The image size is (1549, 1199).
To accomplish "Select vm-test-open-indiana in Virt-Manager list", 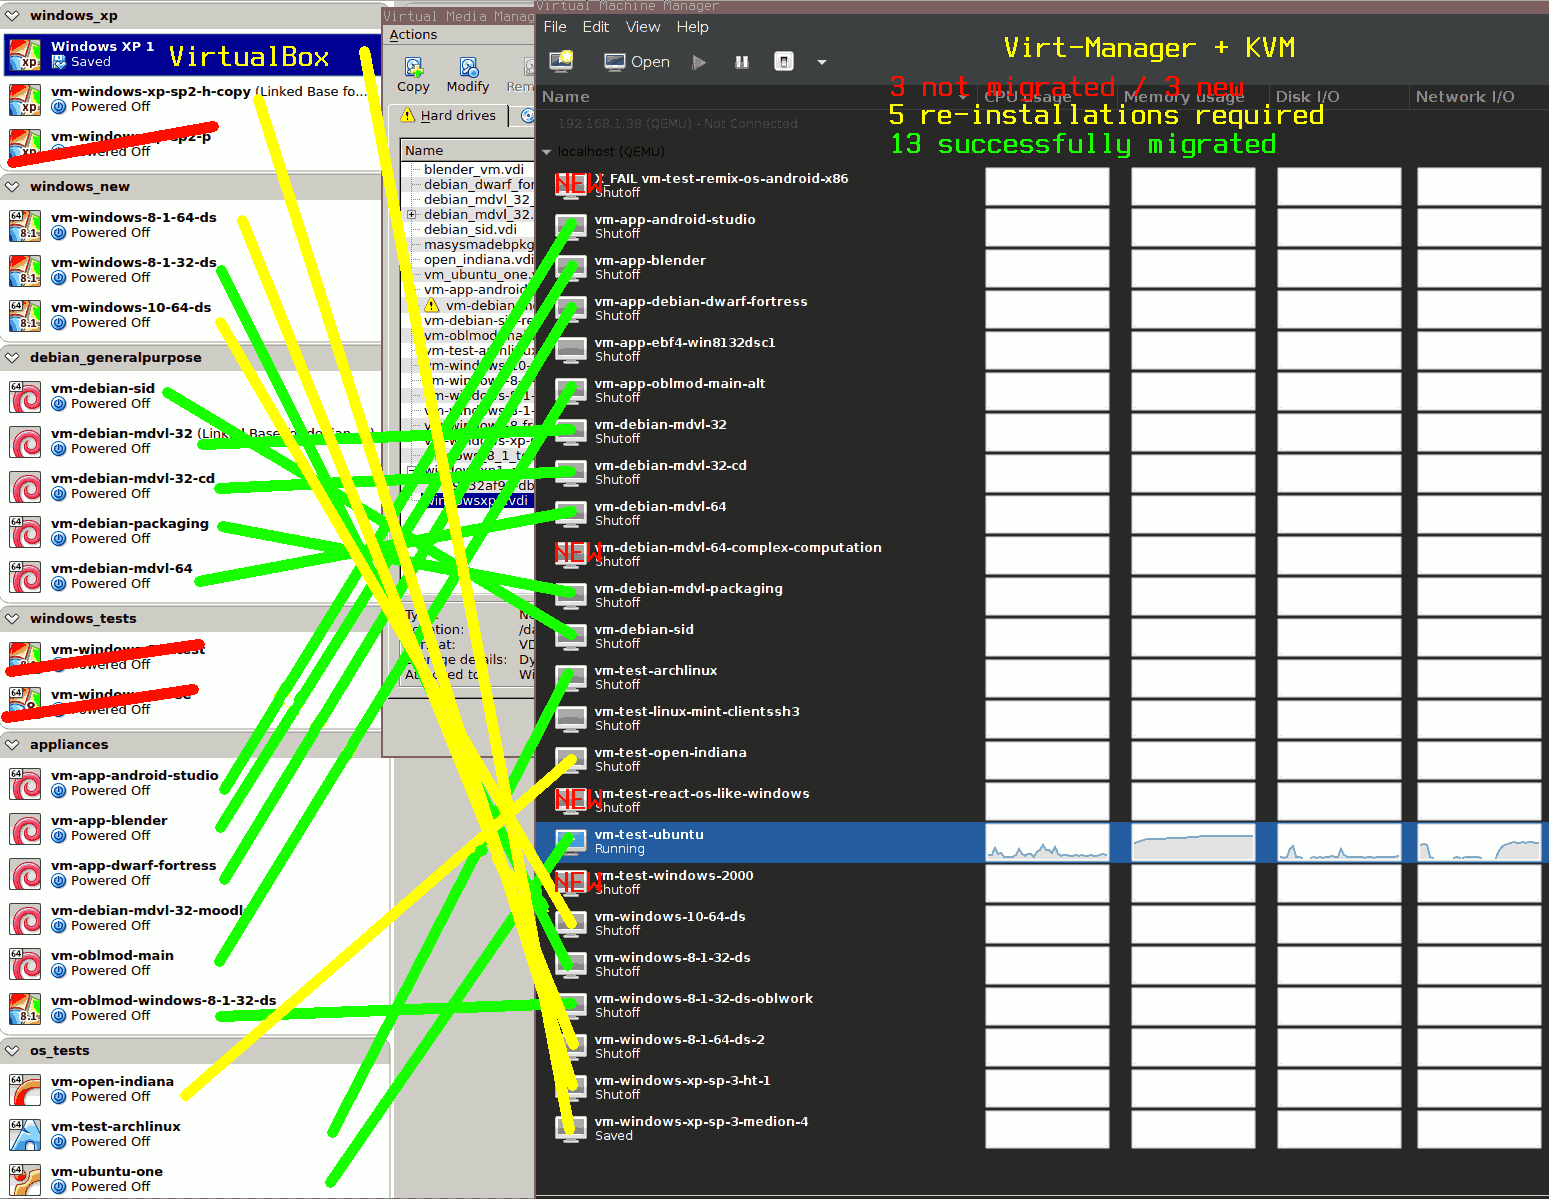I will pyautogui.click(x=1042, y=760).
